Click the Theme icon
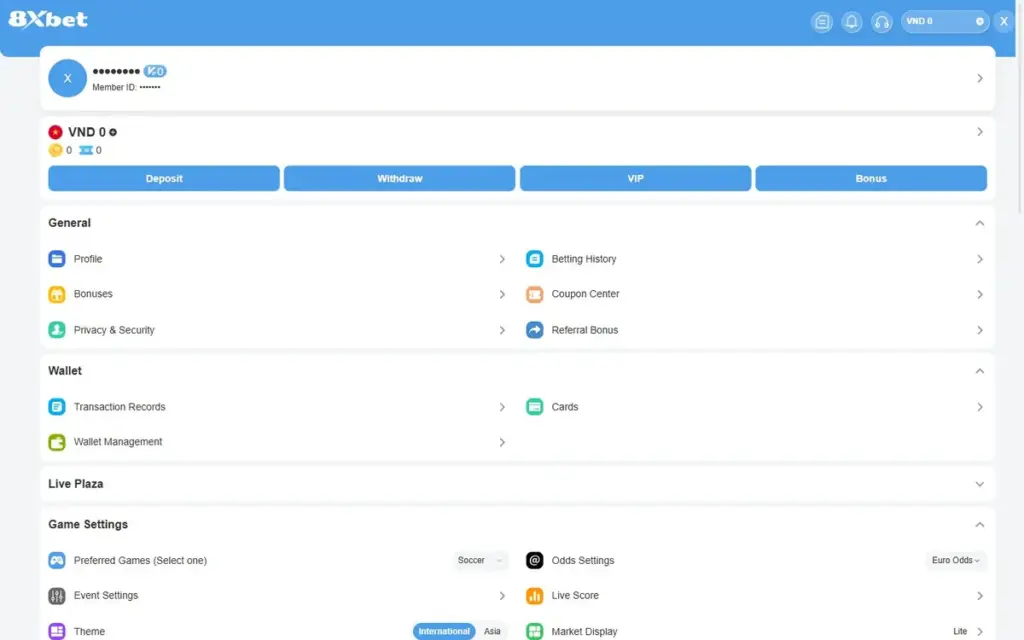 coord(57,631)
